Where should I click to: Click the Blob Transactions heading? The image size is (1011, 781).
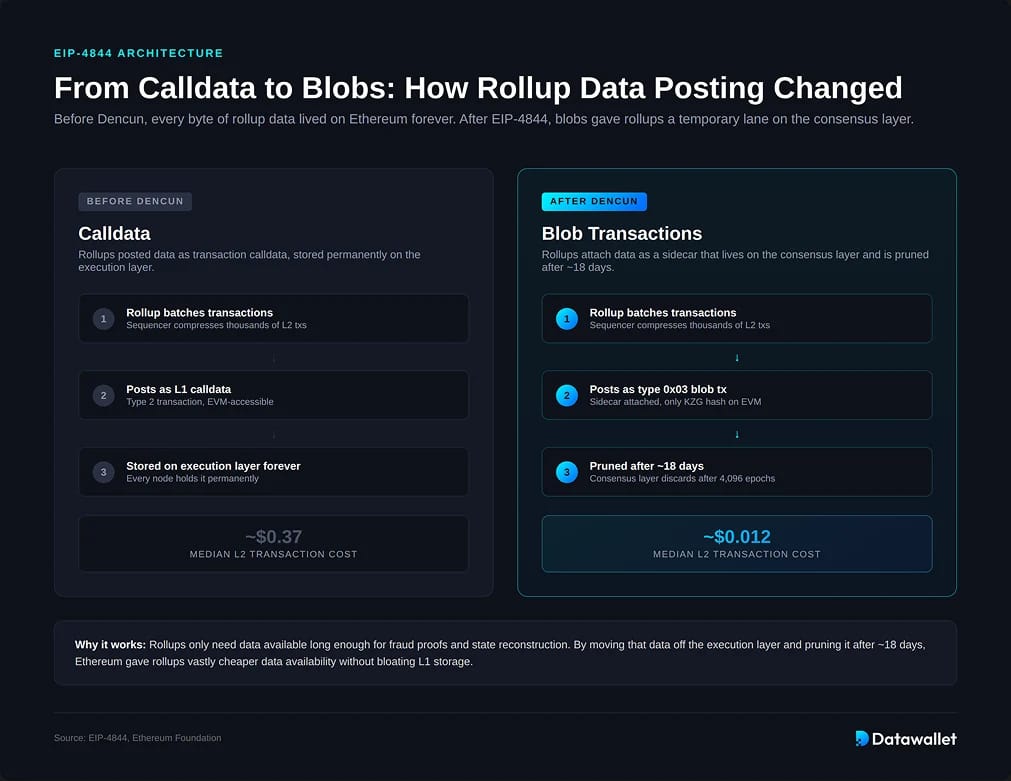tap(622, 233)
